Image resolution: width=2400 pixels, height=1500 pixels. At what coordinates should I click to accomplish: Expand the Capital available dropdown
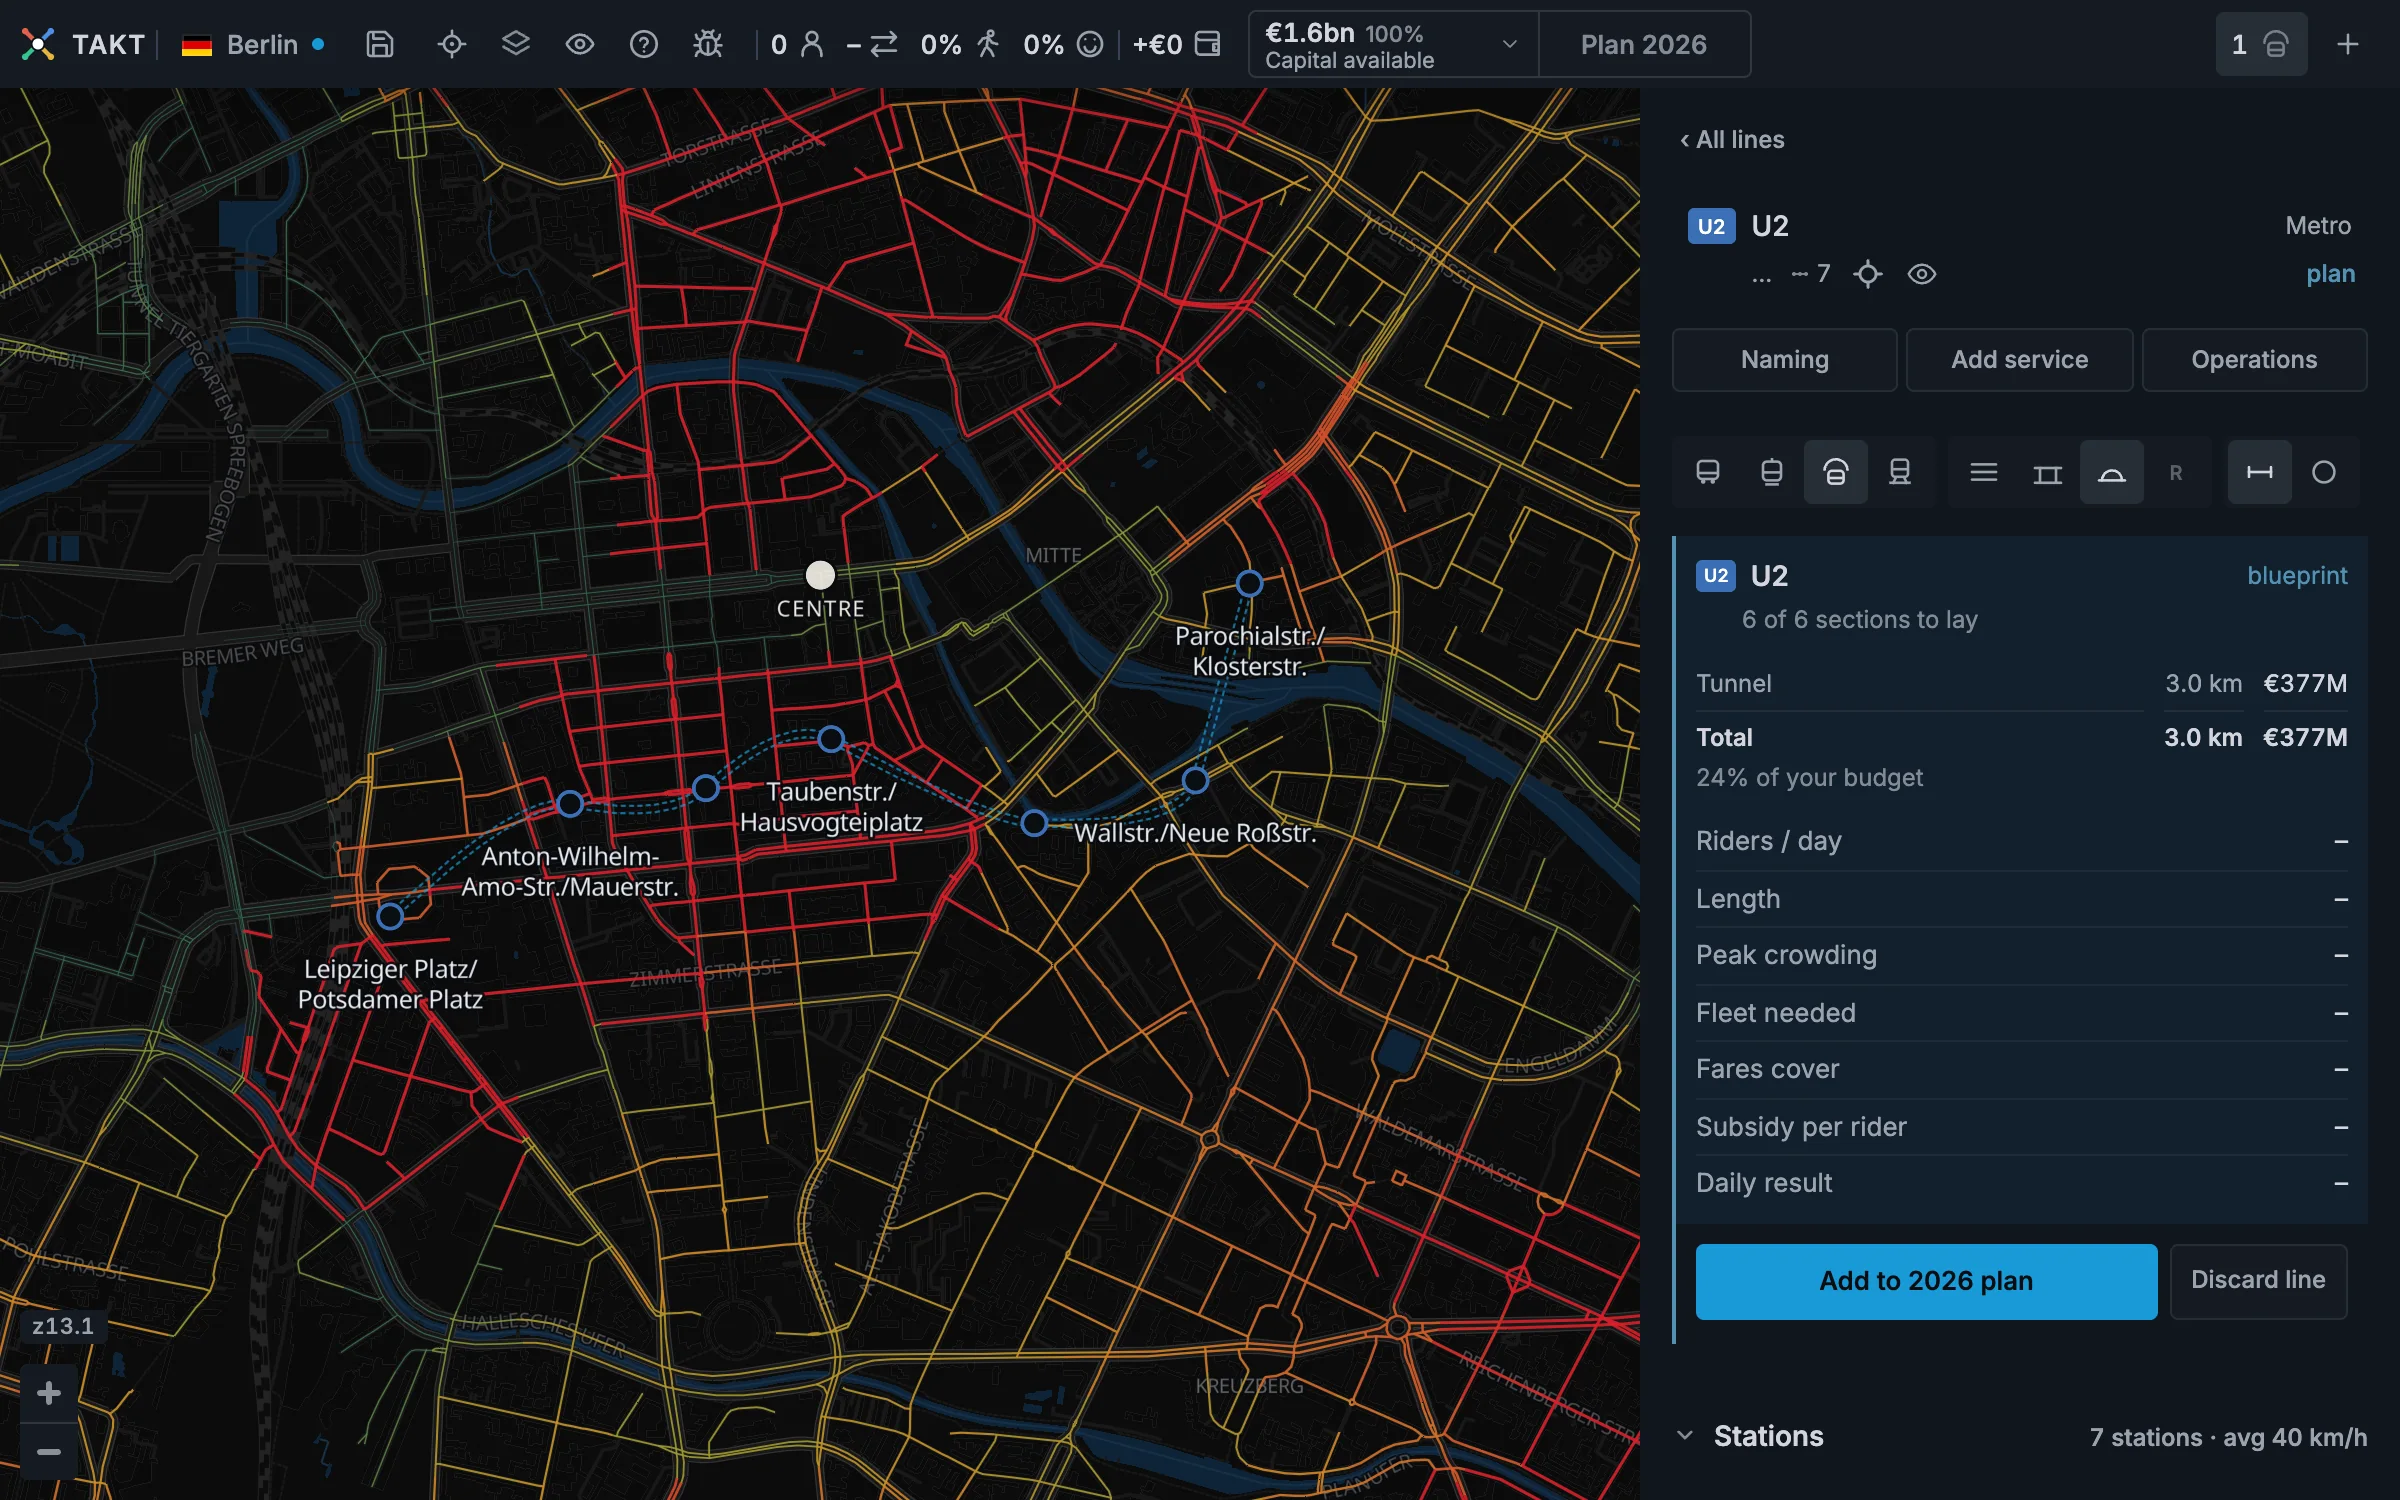1393,44
